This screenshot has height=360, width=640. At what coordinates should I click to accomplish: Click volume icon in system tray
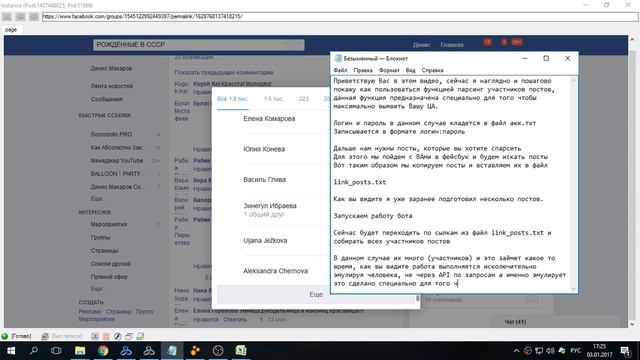pos(550,351)
